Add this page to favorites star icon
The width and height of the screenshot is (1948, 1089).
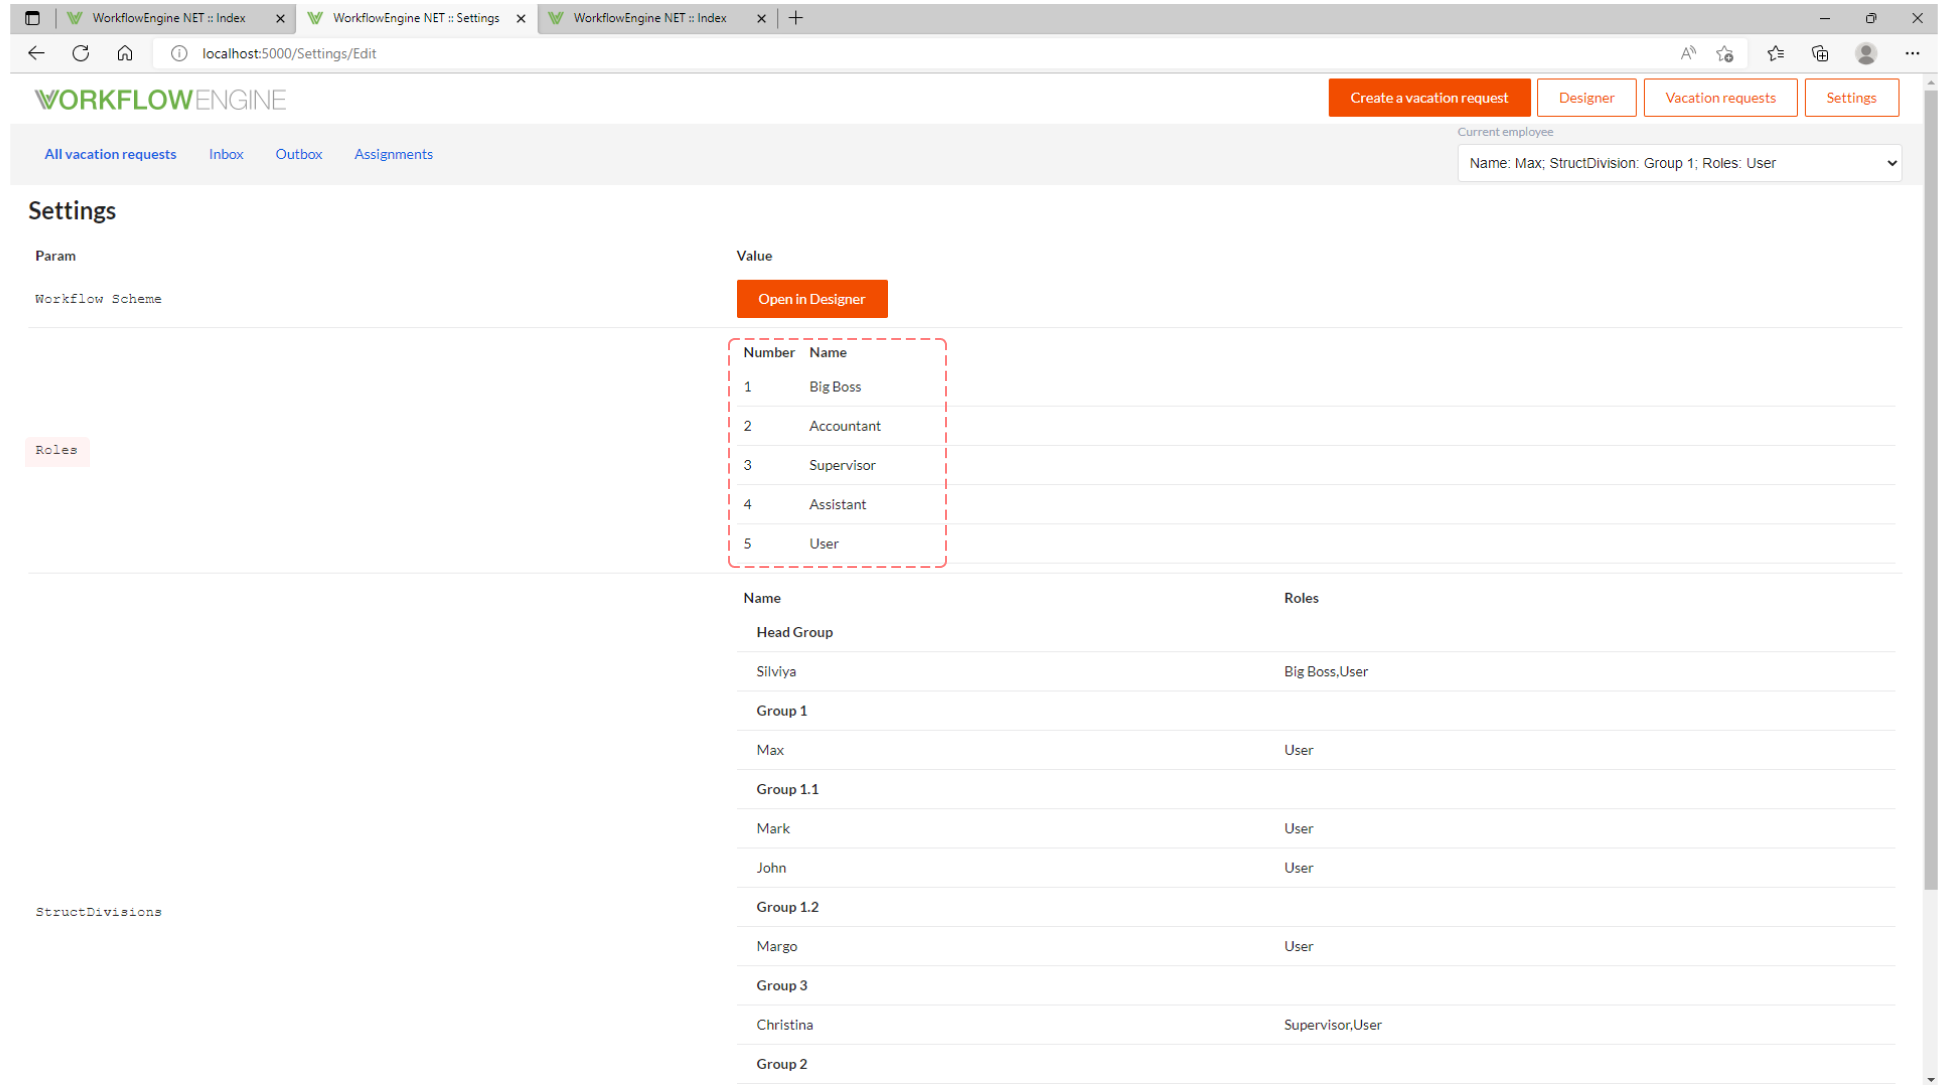coord(1725,53)
